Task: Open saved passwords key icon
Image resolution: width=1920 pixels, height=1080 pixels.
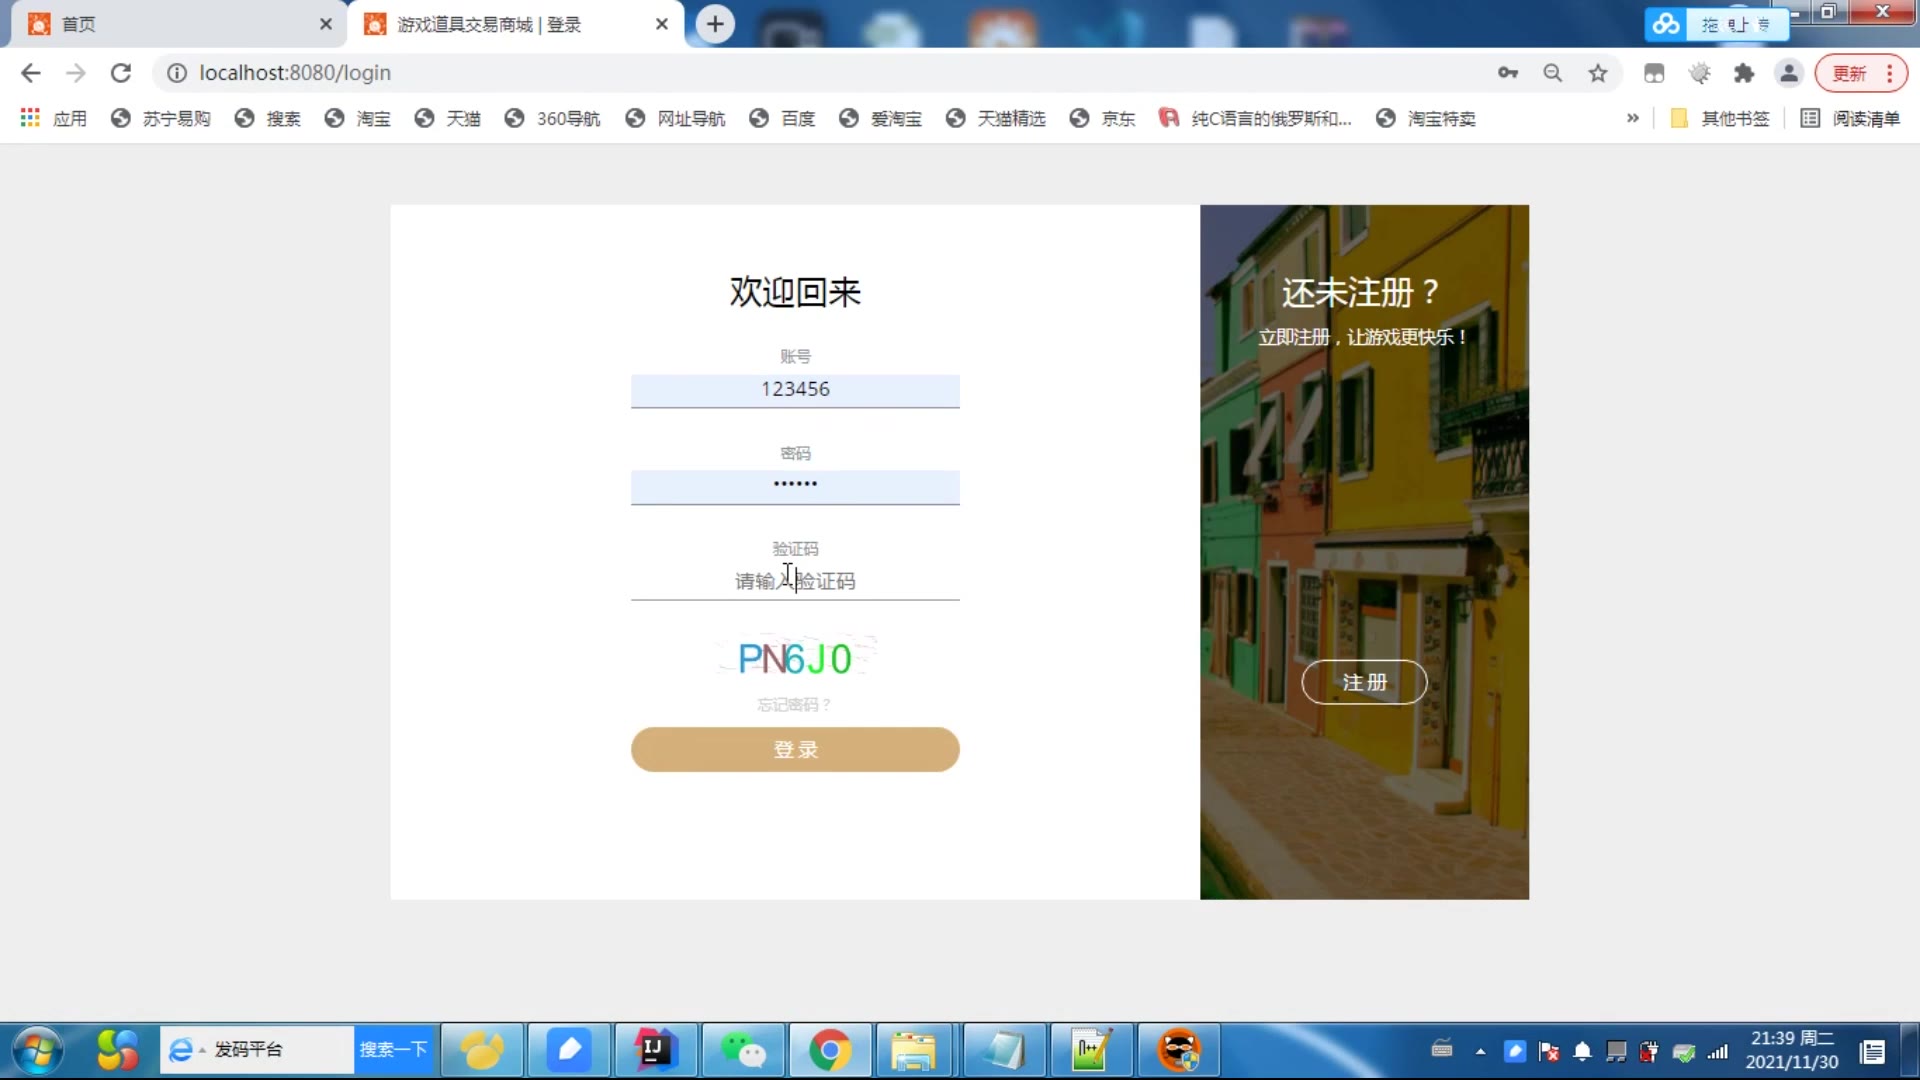Action: tap(1508, 73)
